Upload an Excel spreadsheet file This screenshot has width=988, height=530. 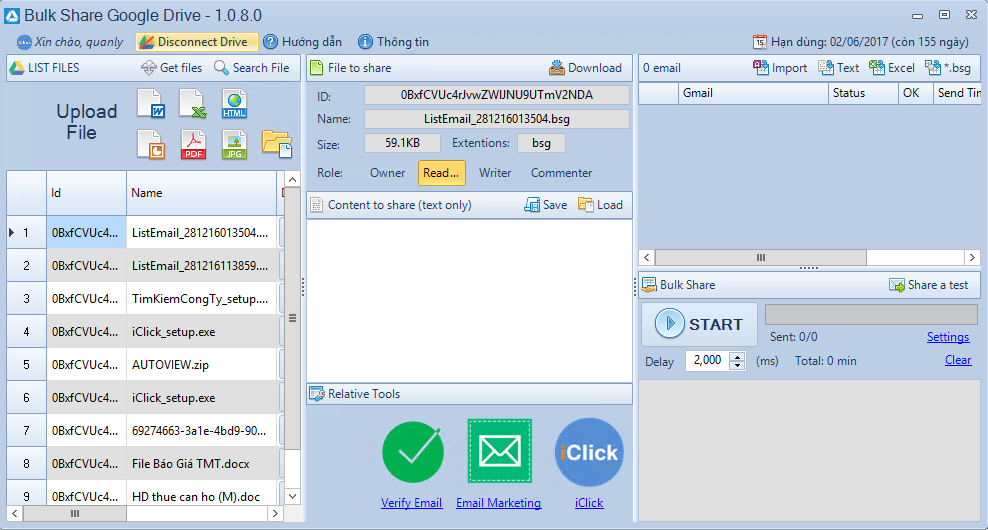tap(193, 104)
